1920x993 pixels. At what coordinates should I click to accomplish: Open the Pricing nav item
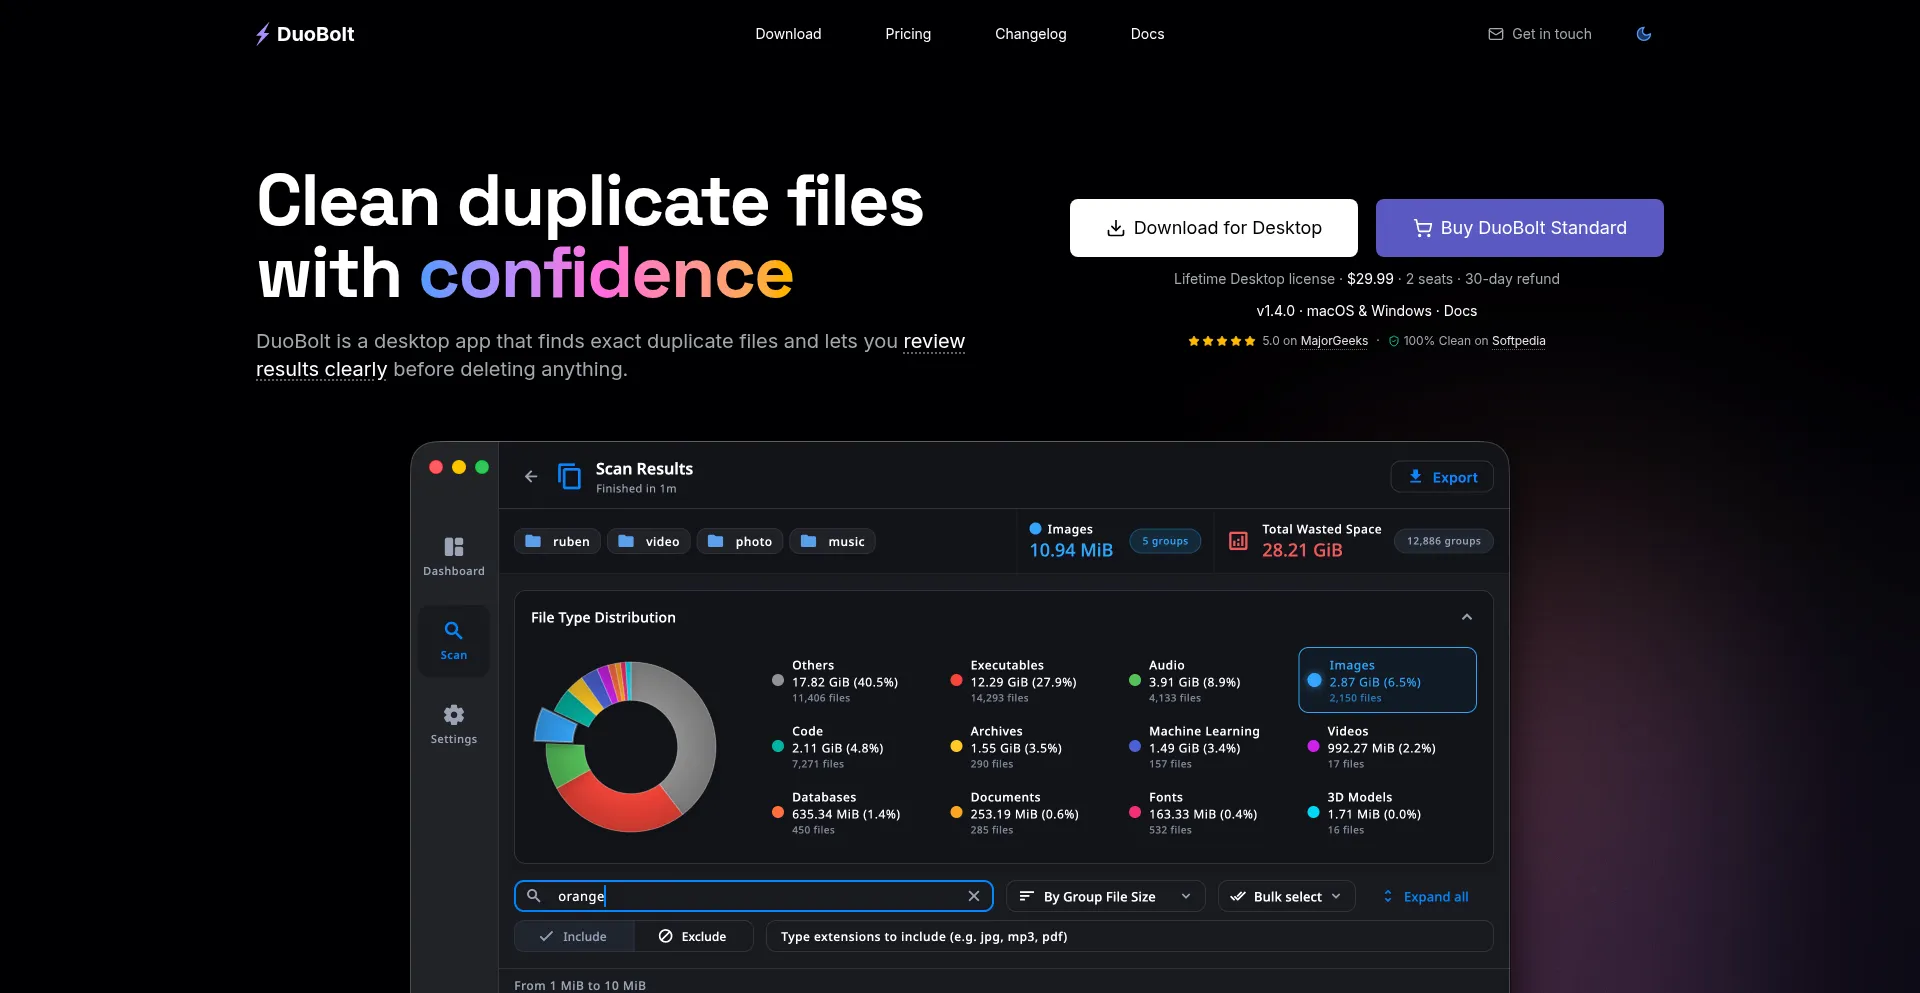point(908,34)
